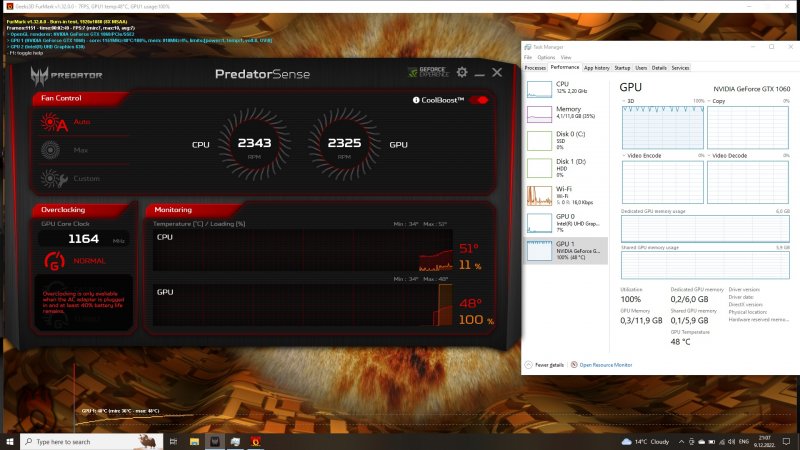Screen dimensions: 800x450
Task: Select CPU in Task Manager sidebar
Action: [566, 88]
